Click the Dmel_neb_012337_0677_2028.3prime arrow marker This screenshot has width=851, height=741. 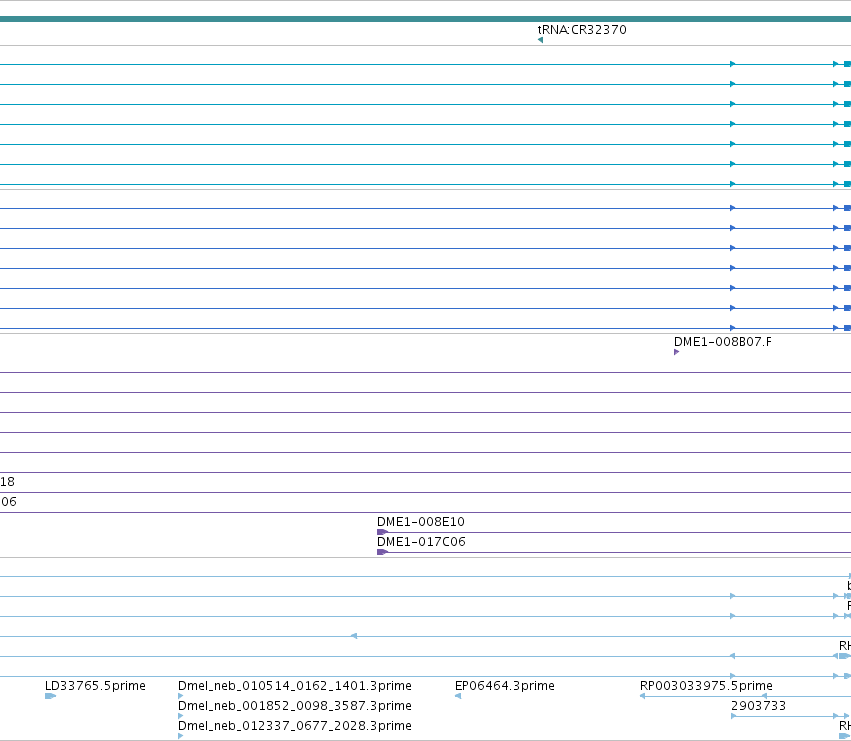(x=181, y=737)
